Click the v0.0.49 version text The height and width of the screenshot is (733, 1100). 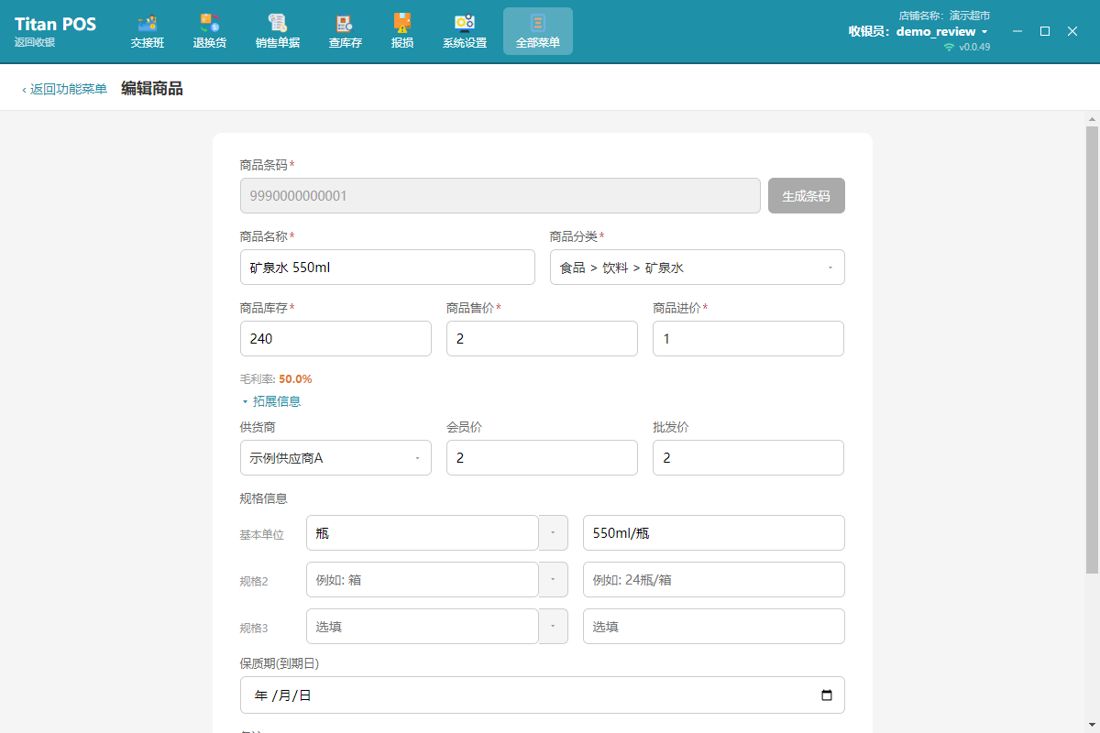(974, 47)
